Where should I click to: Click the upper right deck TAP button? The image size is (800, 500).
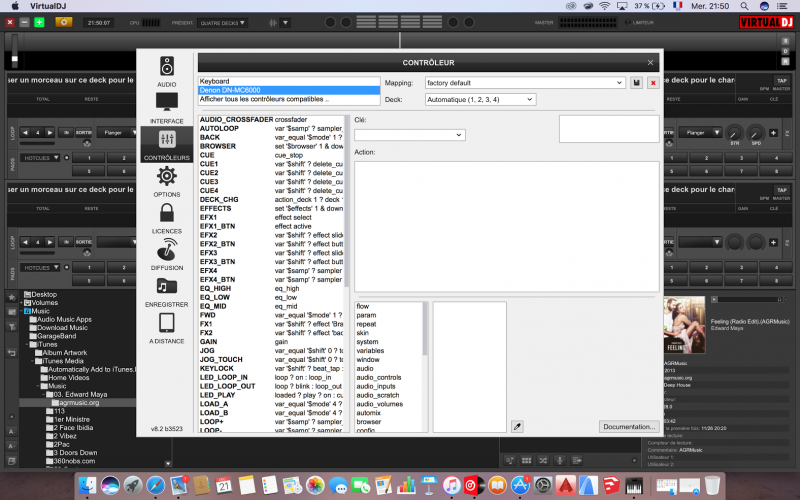pyautogui.click(x=782, y=81)
